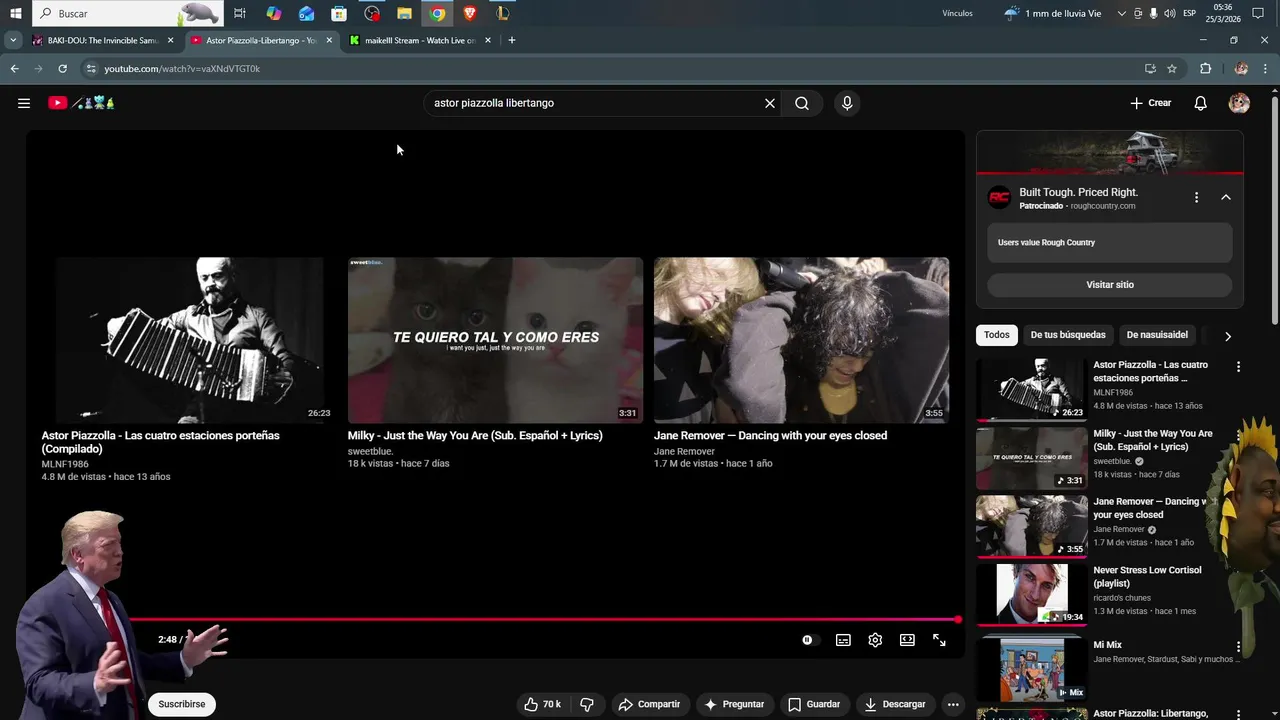Collapse the Rough Country ad panel chevron

[x=1226, y=197]
